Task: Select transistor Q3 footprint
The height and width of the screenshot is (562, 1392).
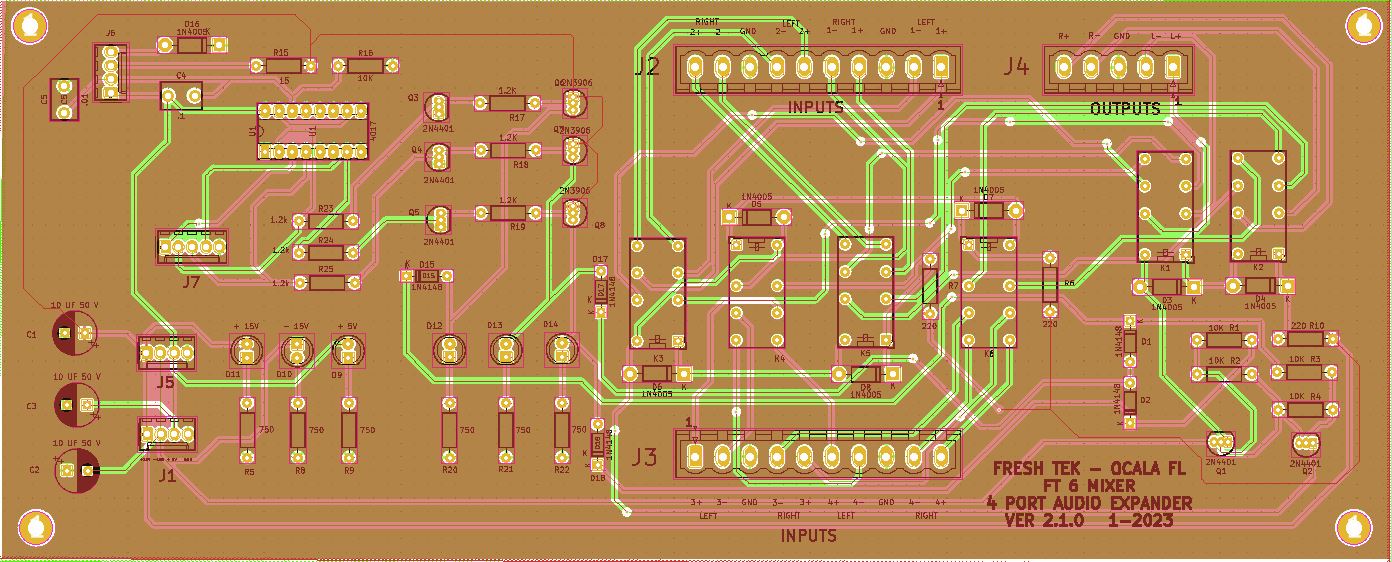Action: pyautogui.click(x=437, y=106)
